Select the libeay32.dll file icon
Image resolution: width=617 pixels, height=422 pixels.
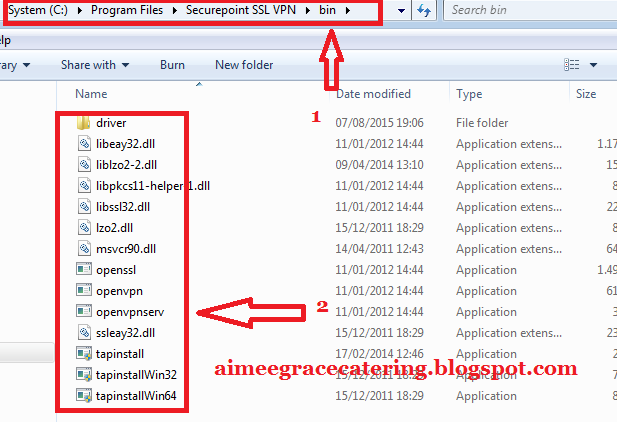[x=84, y=144]
